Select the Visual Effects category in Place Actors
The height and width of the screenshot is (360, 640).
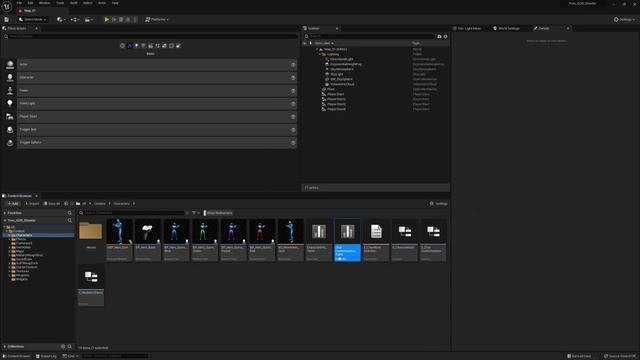[x=158, y=46]
